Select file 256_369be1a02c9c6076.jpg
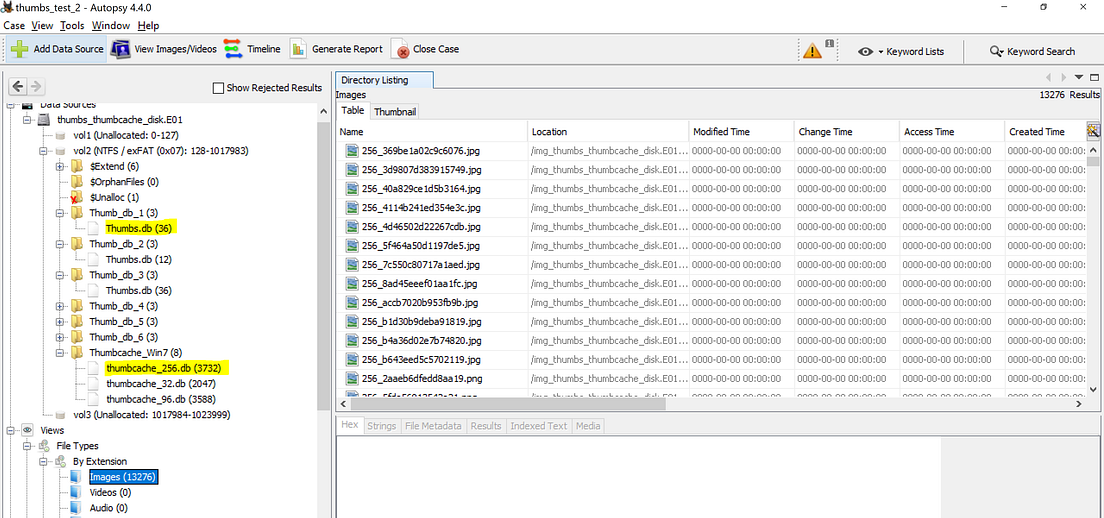The width and height of the screenshot is (1104, 518). click(x=421, y=151)
